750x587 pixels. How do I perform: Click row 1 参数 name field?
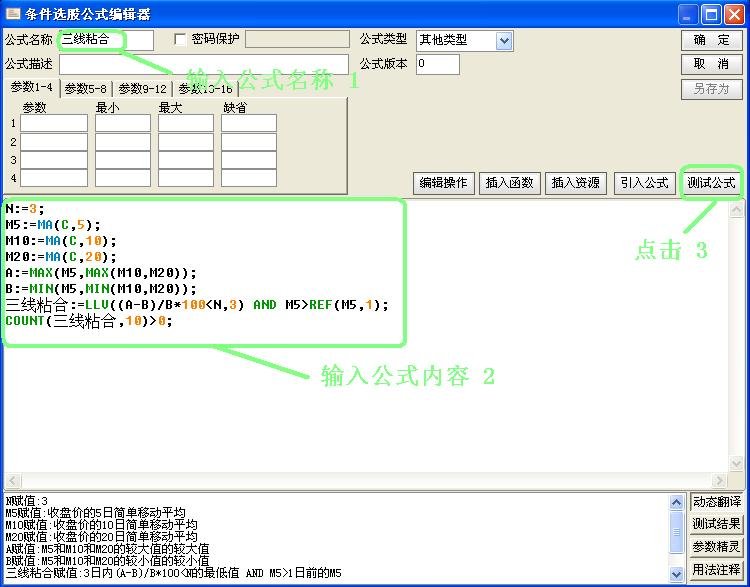point(54,123)
